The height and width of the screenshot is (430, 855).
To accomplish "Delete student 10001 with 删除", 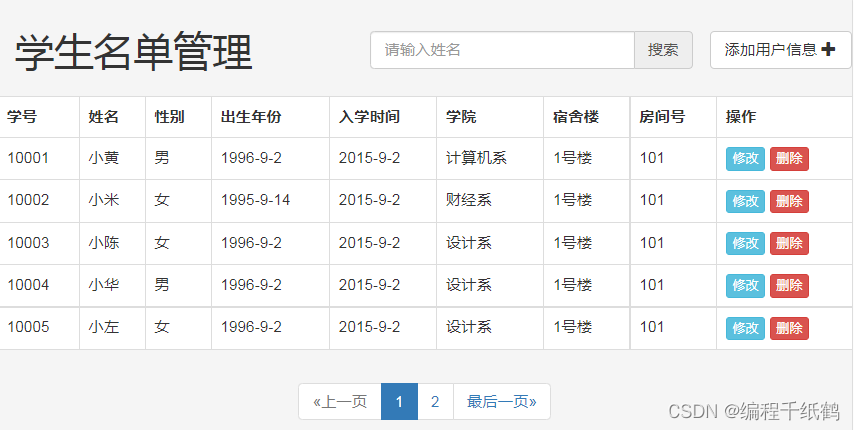I will point(789,159).
